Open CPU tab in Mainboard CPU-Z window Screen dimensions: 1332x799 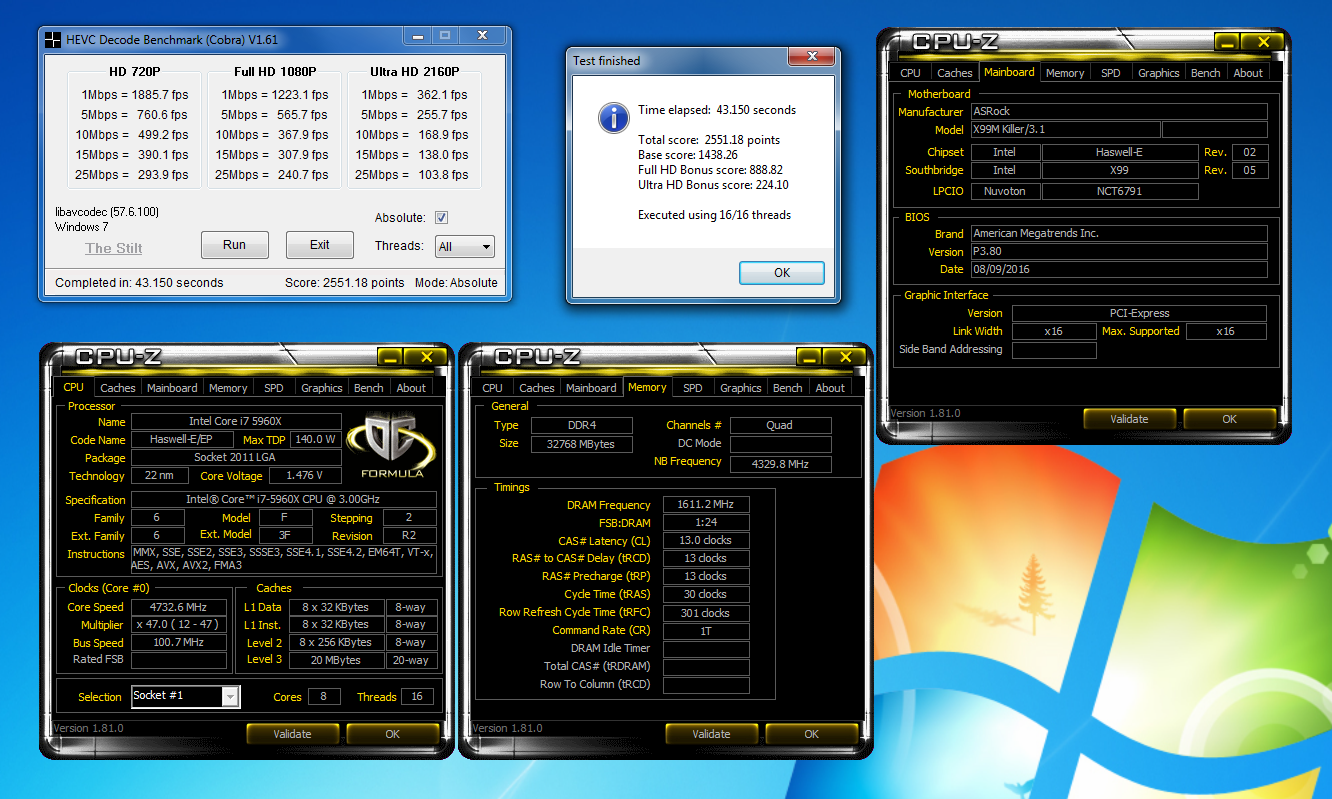click(x=910, y=73)
